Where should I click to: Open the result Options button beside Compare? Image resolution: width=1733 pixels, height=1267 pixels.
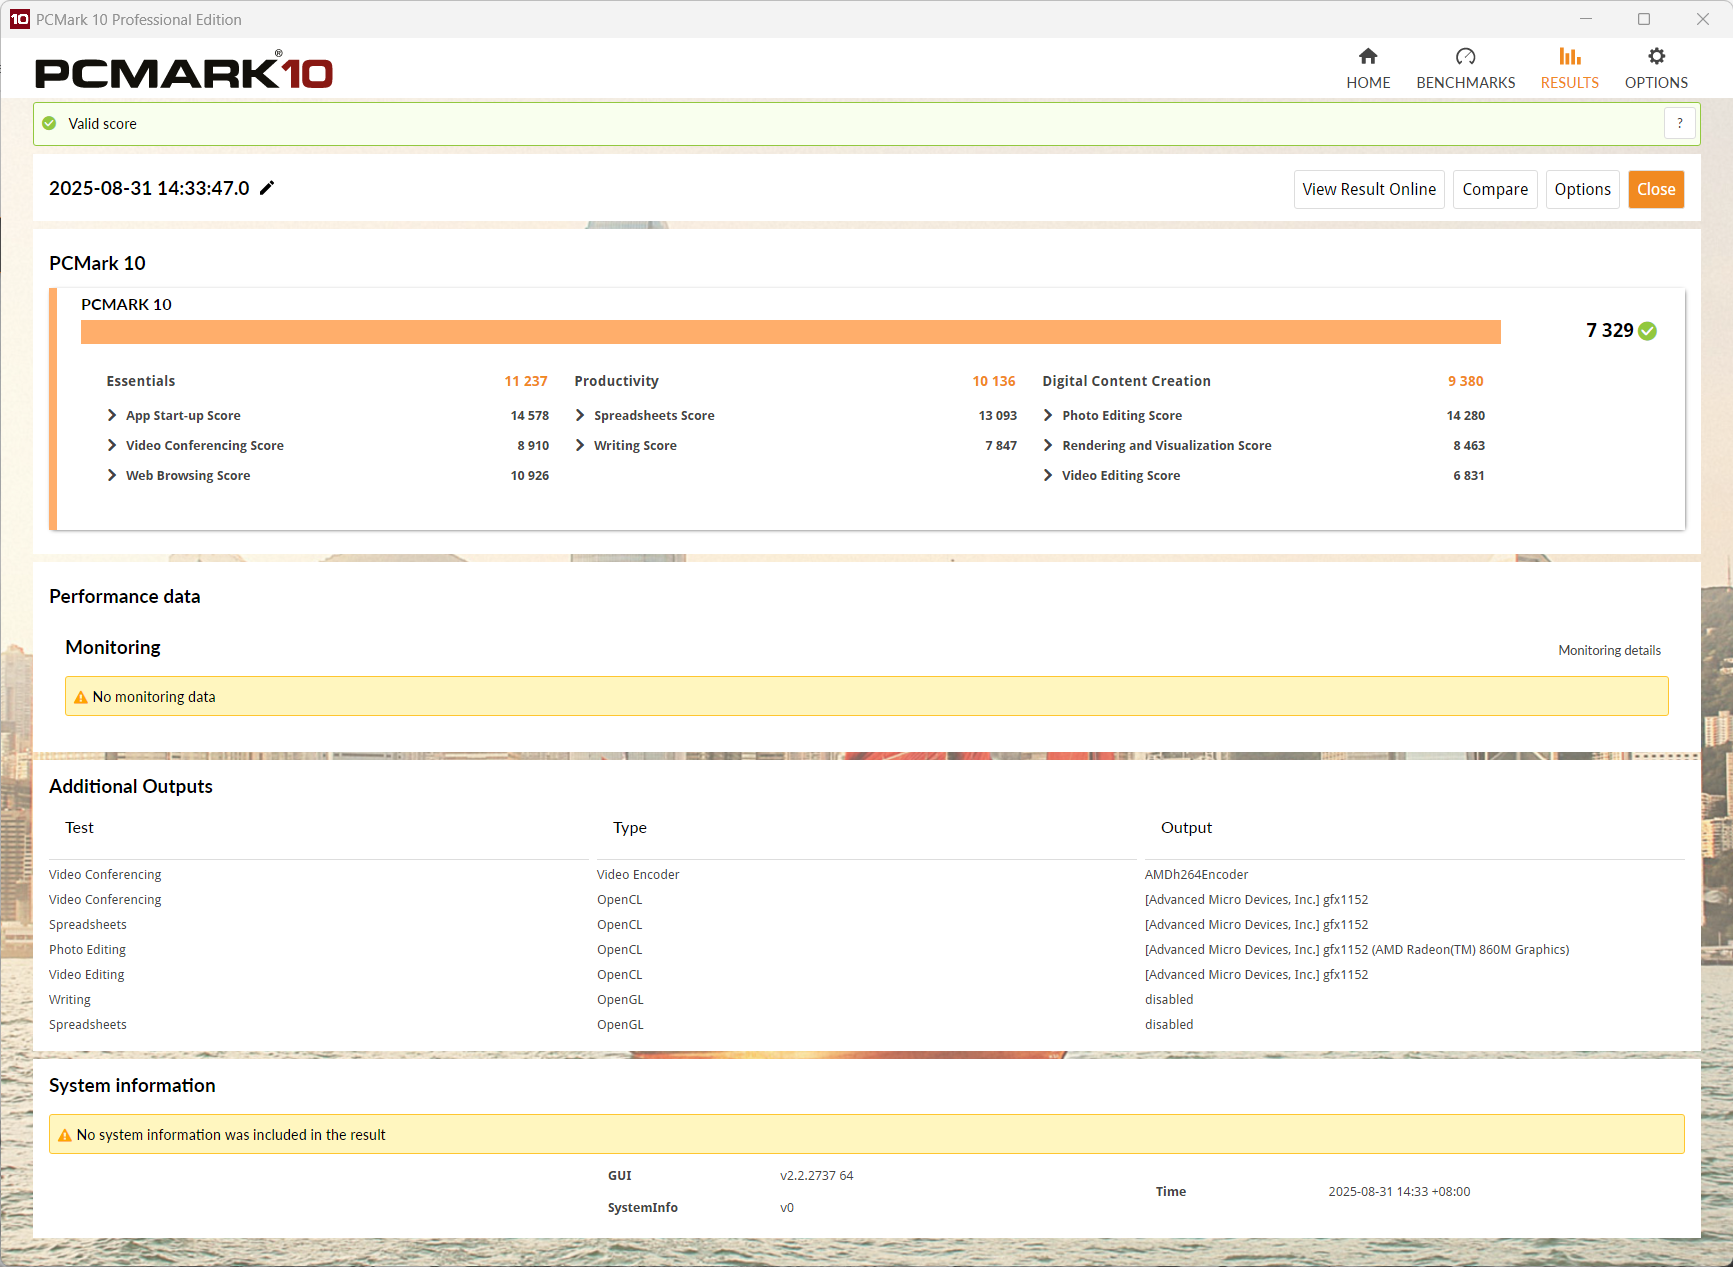(x=1582, y=189)
